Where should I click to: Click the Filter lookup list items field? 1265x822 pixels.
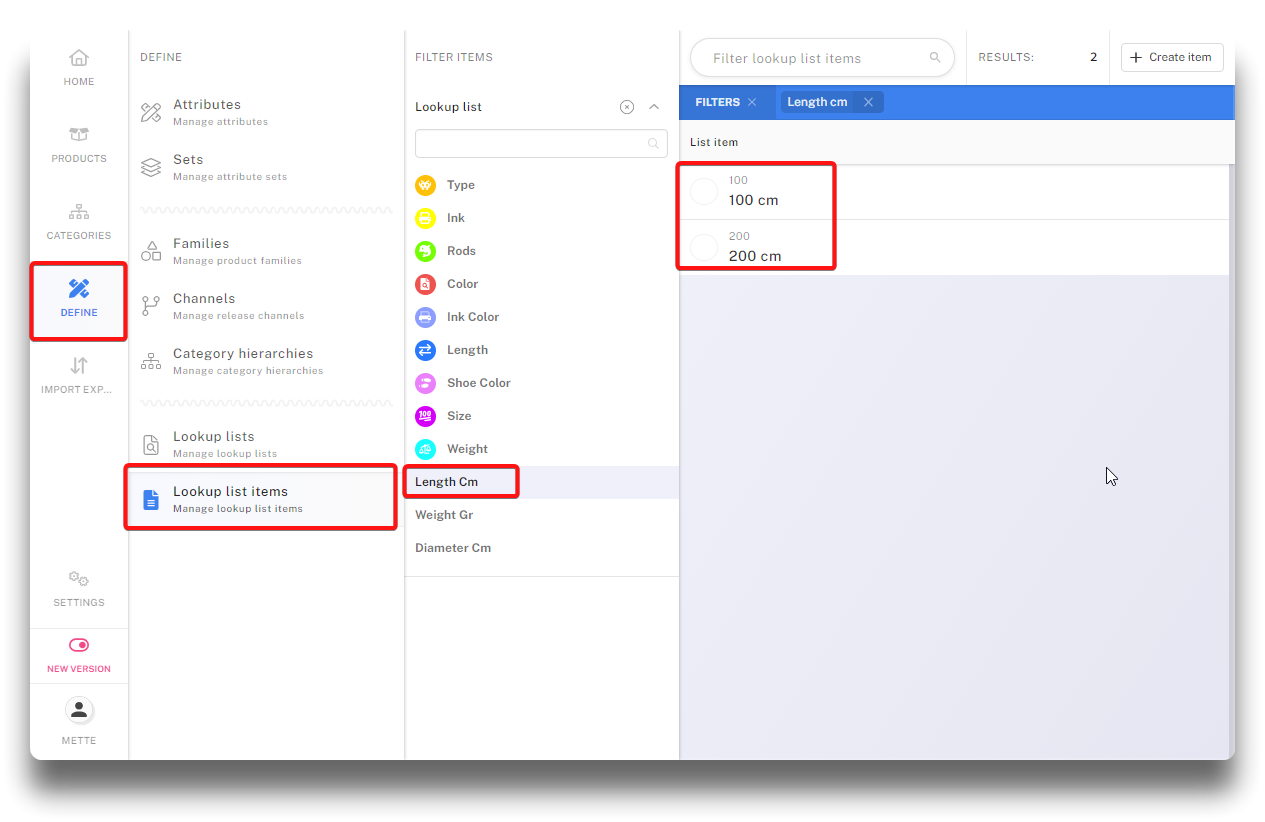[815, 58]
